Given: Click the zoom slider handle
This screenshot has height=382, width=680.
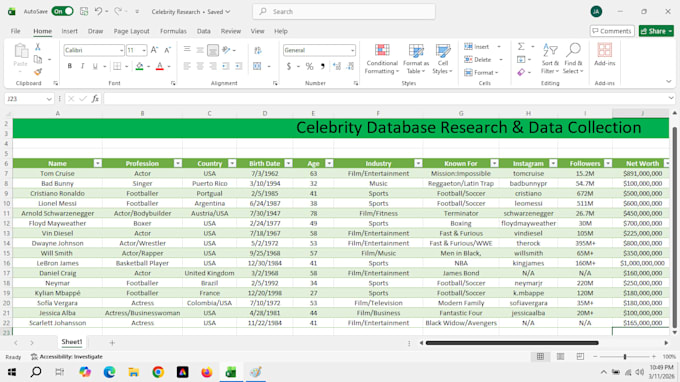Looking at the screenshot, I should (x=625, y=356).
